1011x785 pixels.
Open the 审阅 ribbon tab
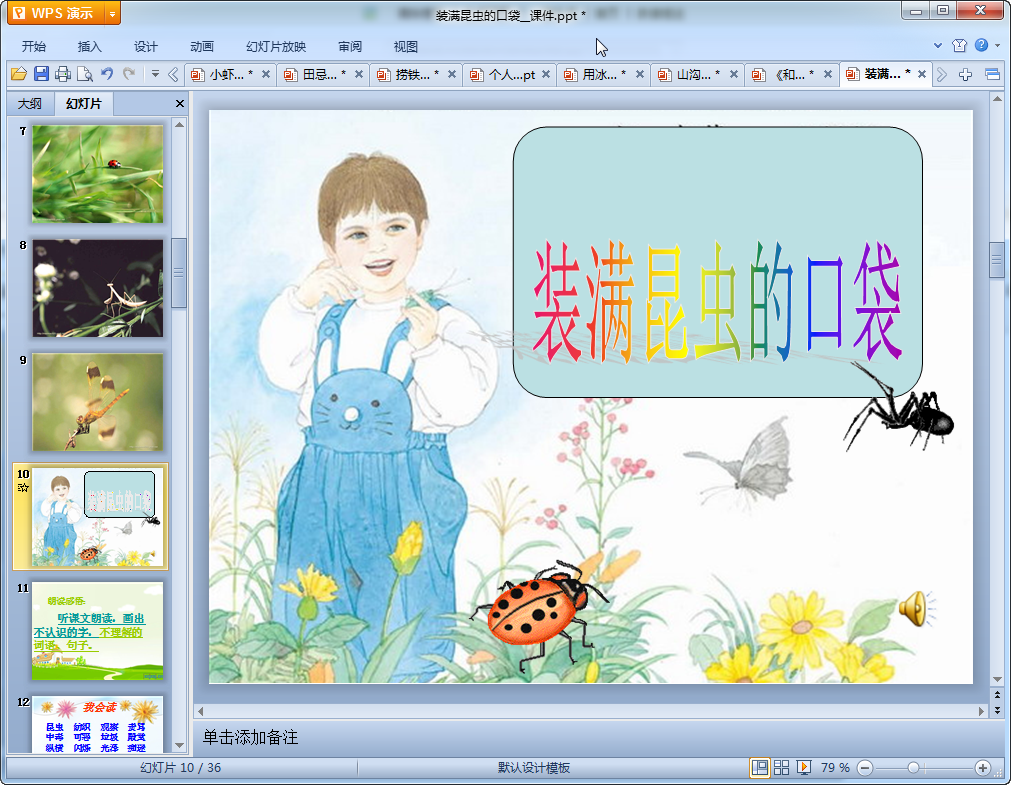(350, 46)
